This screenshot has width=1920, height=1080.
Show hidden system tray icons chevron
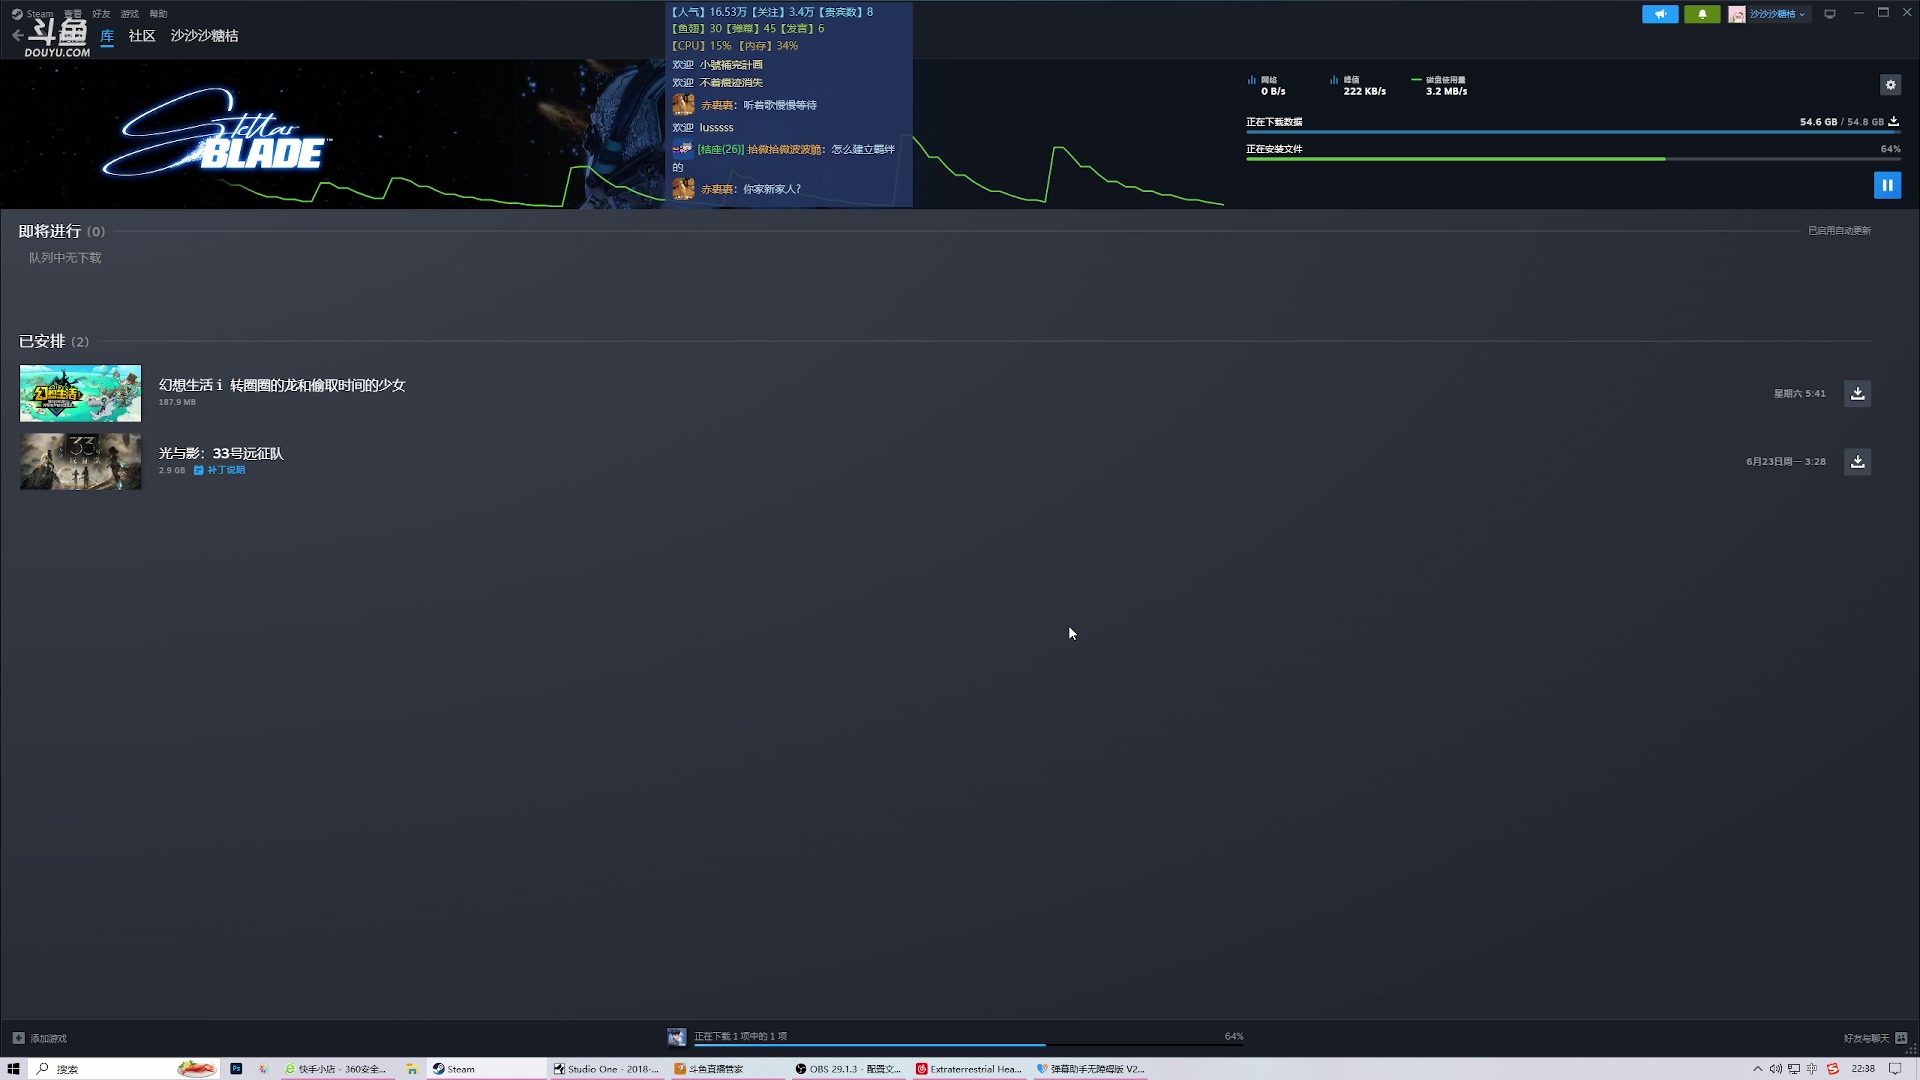(x=1757, y=1069)
